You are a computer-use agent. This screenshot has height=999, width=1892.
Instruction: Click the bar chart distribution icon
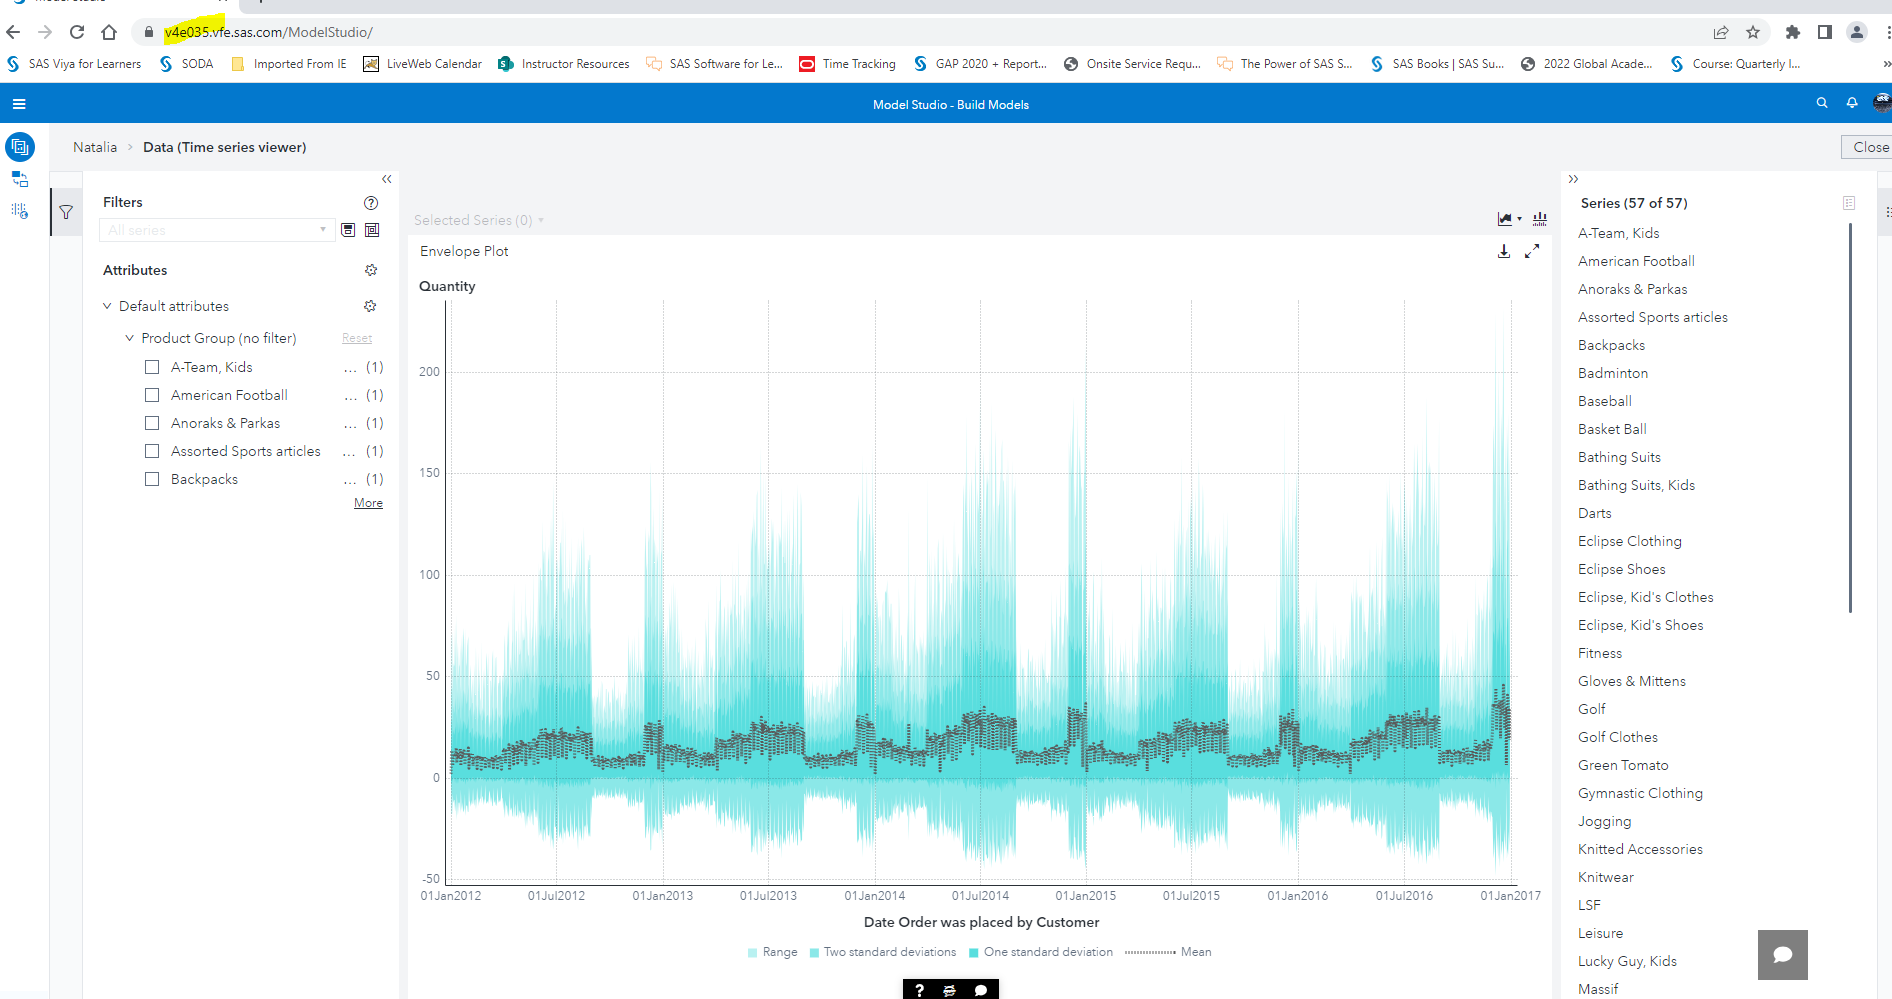tap(1540, 218)
